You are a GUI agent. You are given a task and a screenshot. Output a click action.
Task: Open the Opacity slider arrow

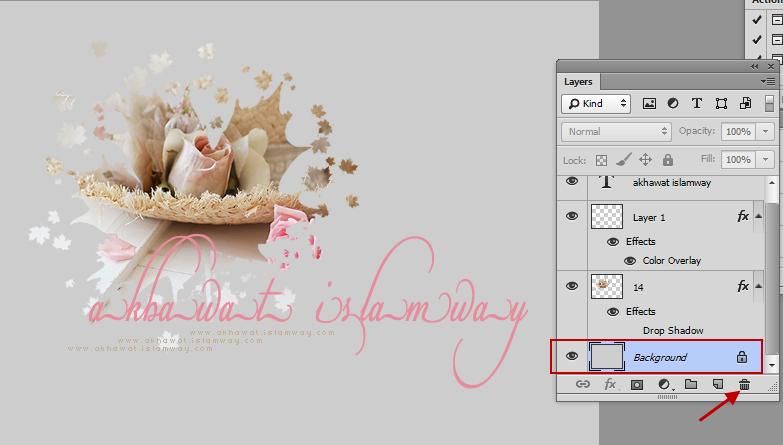(x=765, y=132)
